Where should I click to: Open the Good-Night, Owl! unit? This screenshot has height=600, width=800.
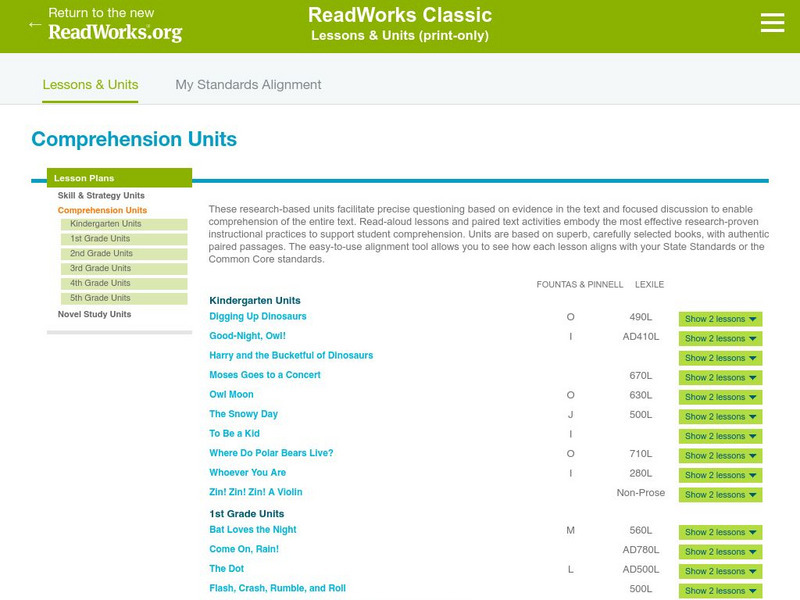pos(247,336)
